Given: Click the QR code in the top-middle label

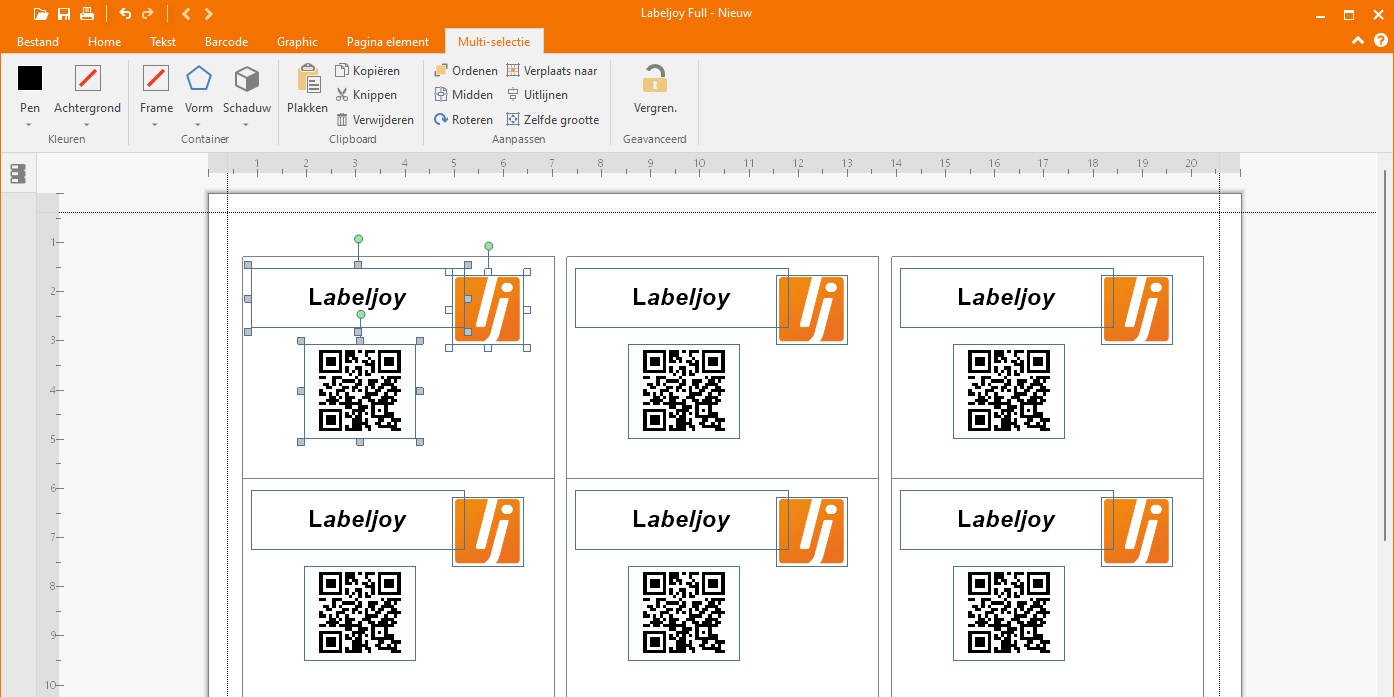Looking at the screenshot, I should click(684, 391).
